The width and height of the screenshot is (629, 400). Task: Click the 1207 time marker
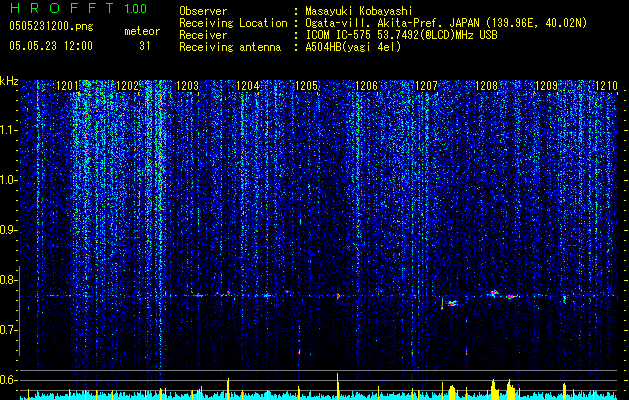[426, 86]
